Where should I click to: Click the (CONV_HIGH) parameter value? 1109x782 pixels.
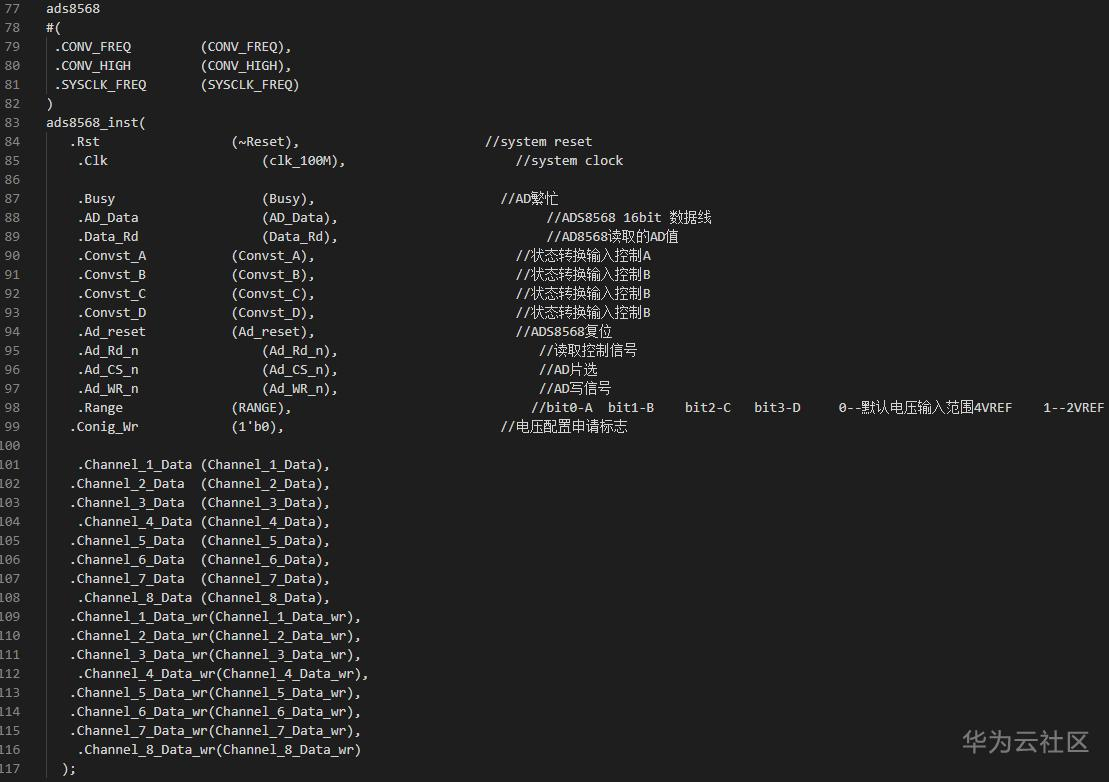coord(245,66)
